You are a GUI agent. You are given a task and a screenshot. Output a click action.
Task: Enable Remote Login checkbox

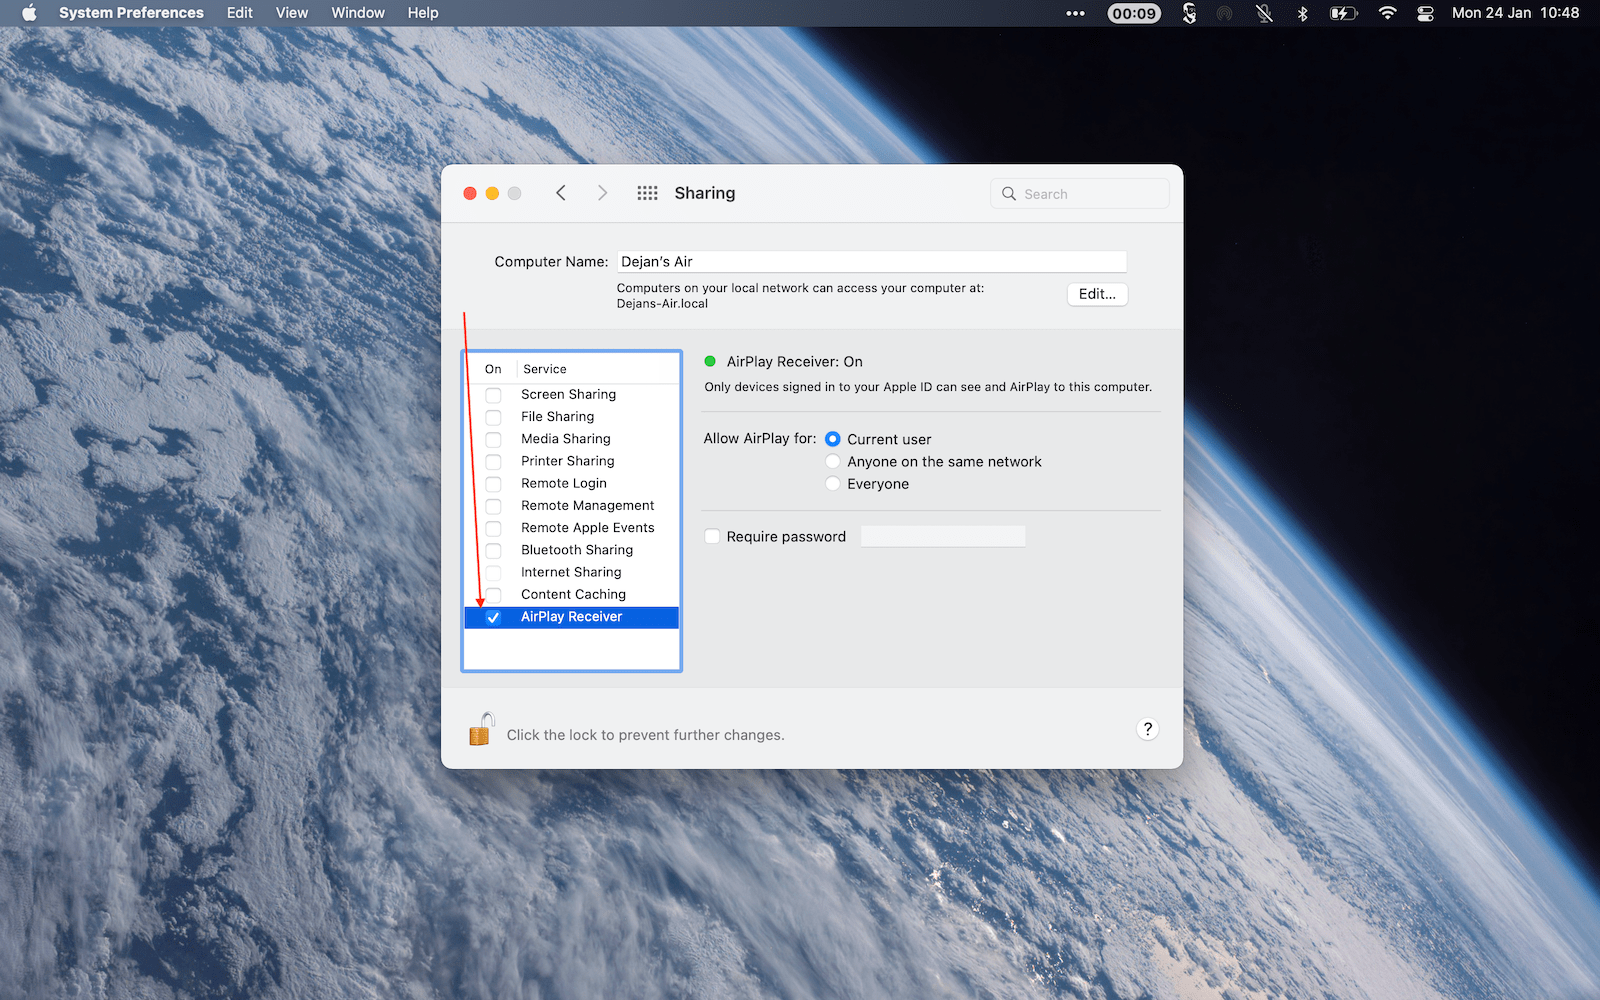pyautogui.click(x=493, y=484)
